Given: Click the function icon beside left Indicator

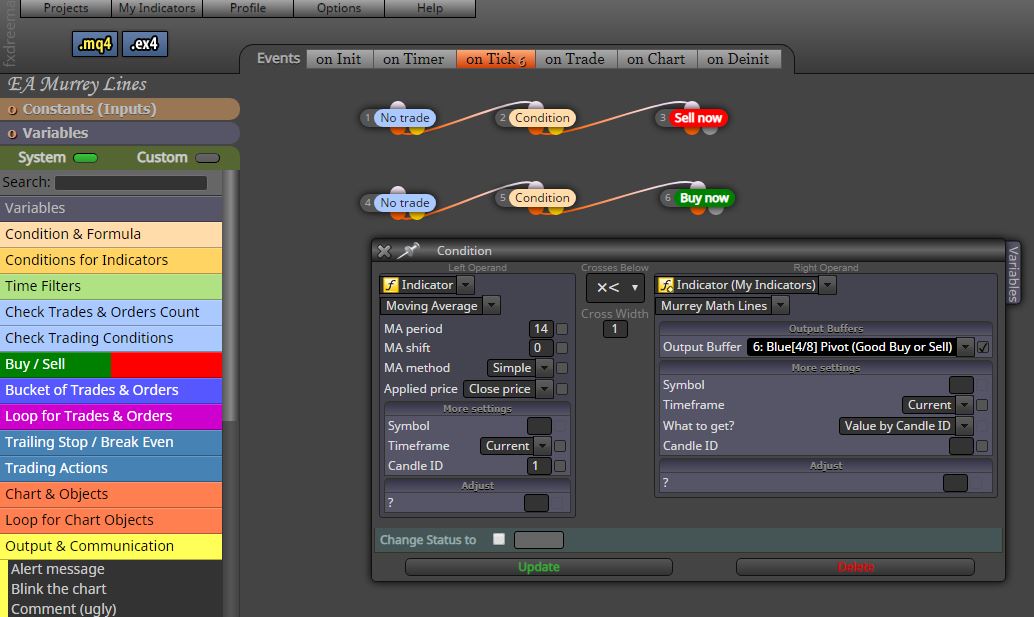Looking at the screenshot, I should (390, 285).
